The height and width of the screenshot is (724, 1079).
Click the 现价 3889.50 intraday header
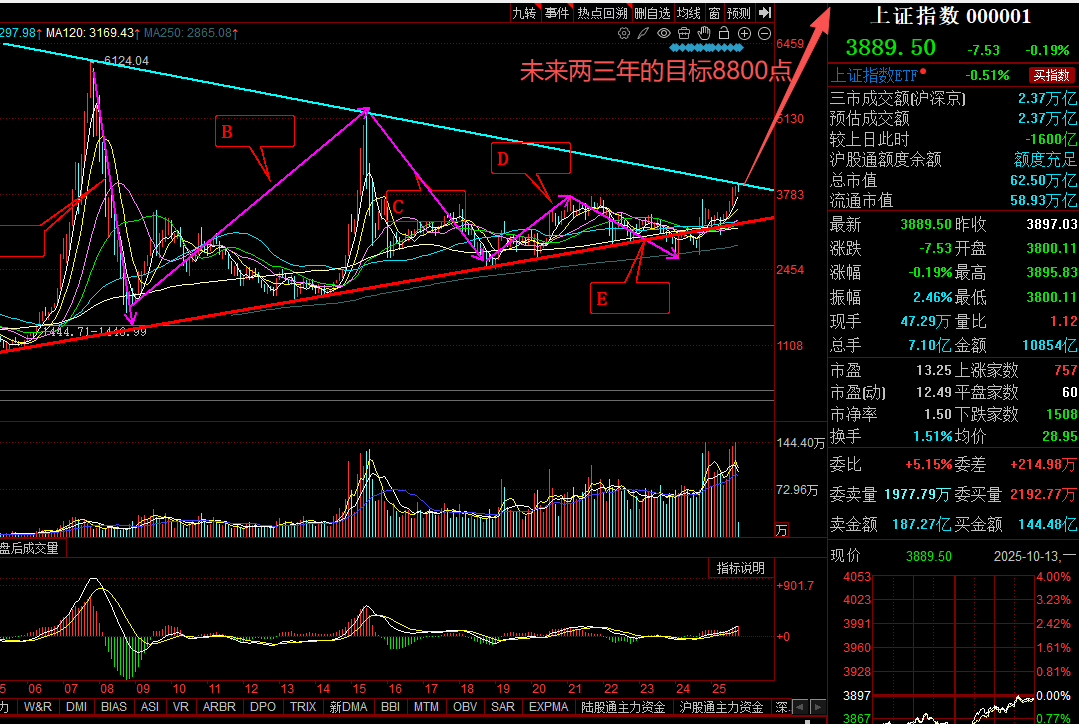(891, 556)
